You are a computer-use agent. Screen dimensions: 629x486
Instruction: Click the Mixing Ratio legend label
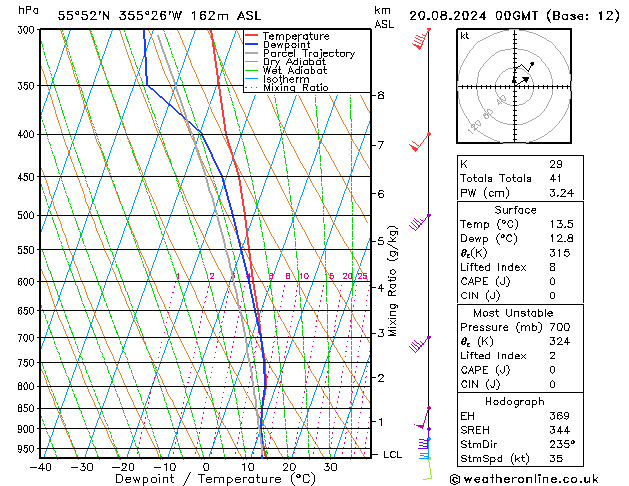click(x=295, y=88)
